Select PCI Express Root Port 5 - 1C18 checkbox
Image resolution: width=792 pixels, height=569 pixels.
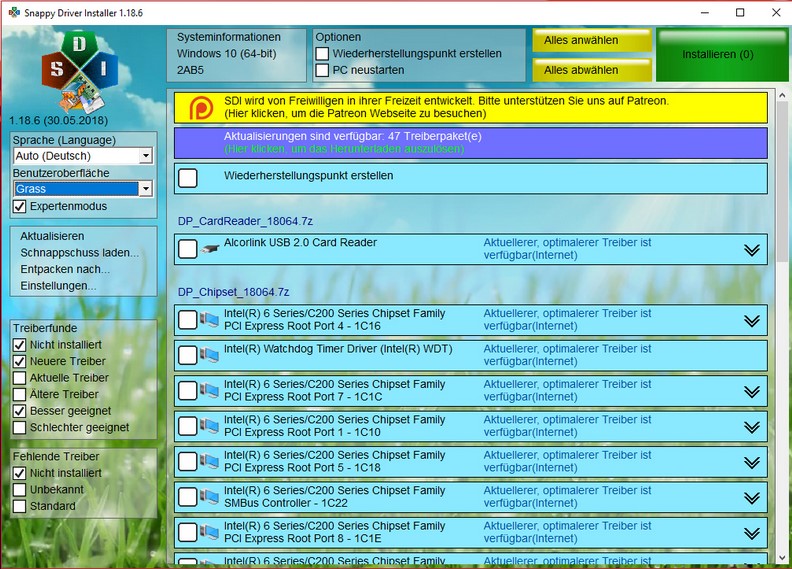(x=187, y=461)
